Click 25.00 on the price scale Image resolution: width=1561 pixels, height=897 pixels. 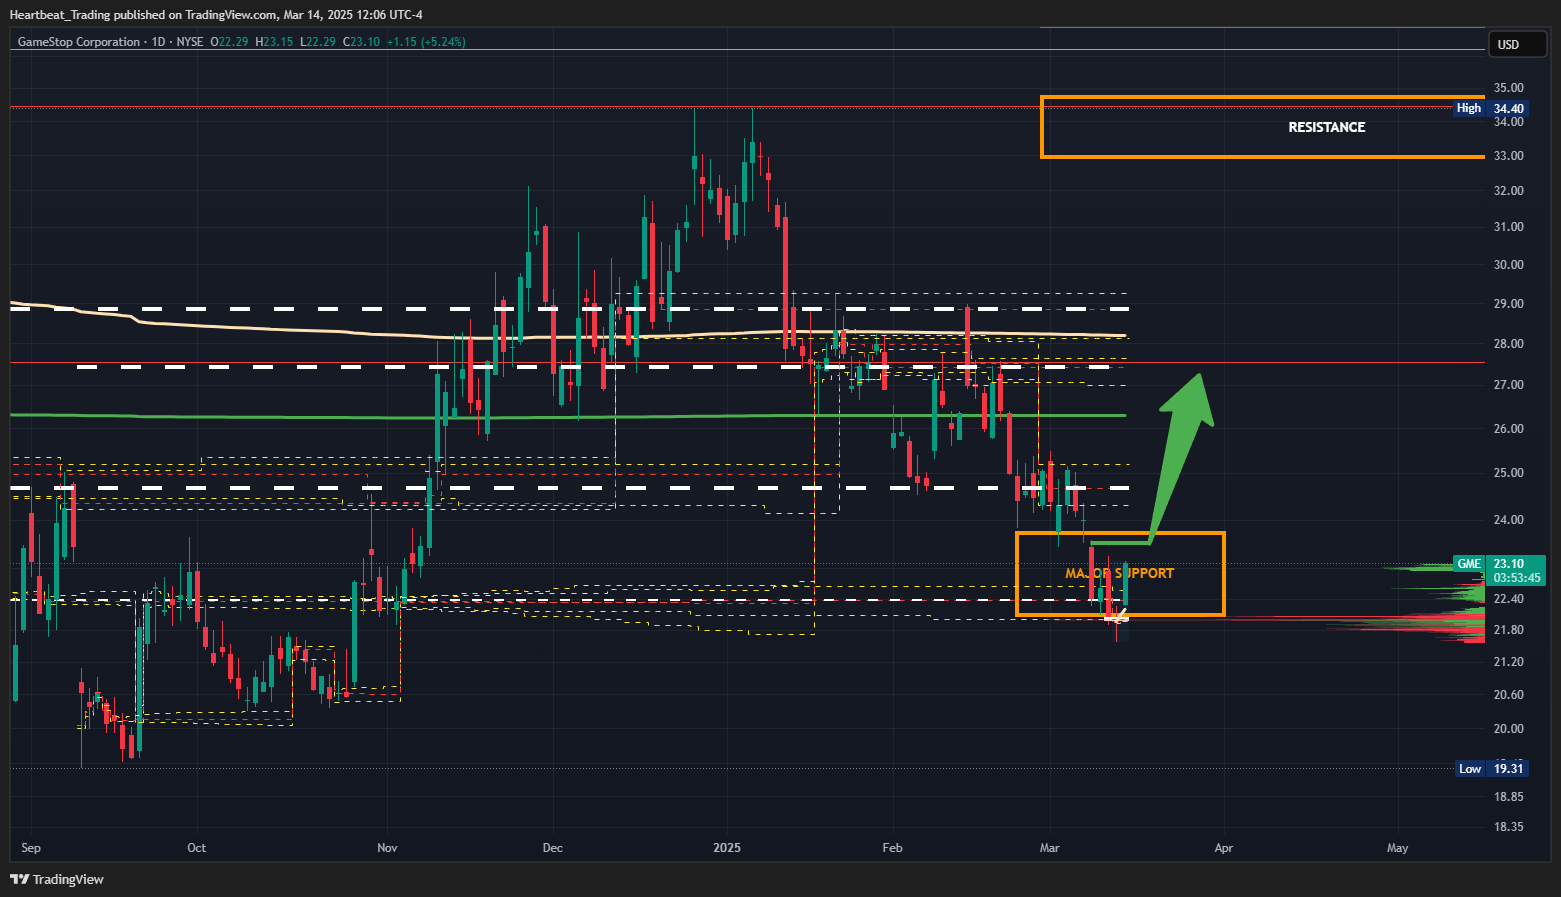1508,473
